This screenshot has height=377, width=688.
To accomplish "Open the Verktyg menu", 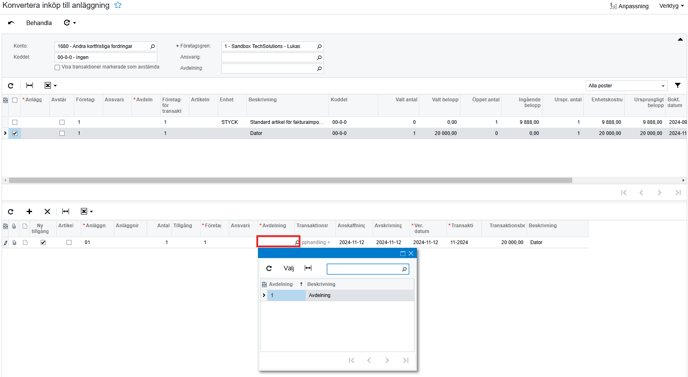I will point(671,6).
